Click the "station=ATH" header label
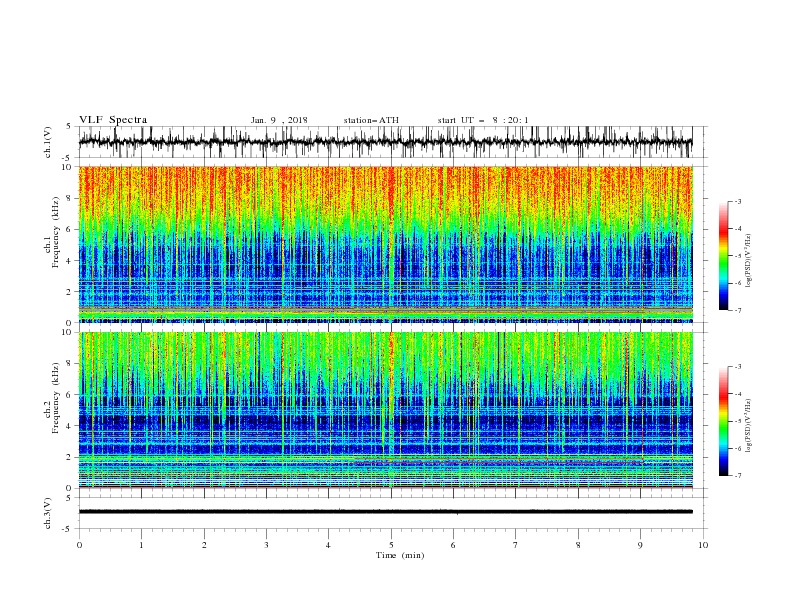Screen dimensions: 792x612 coord(371,120)
